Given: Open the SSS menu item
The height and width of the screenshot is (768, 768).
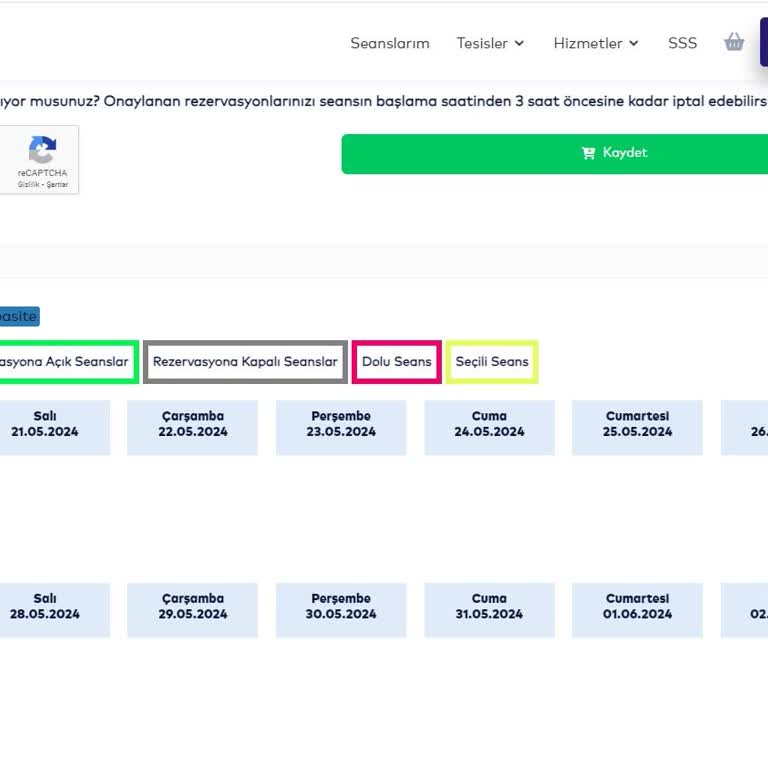Looking at the screenshot, I should [x=682, y=43].
